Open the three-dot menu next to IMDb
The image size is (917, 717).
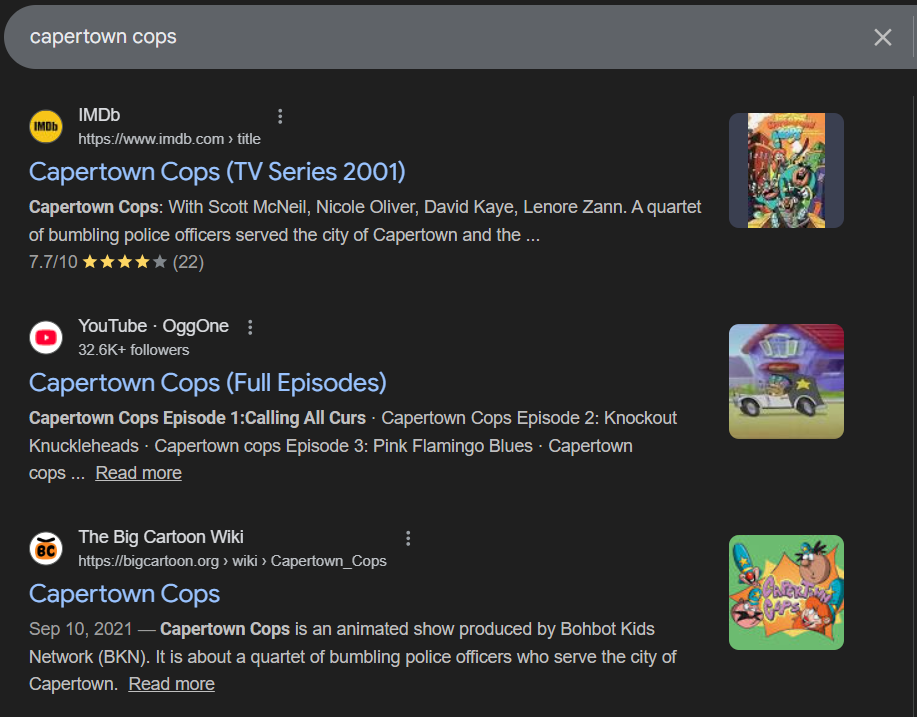(x=280, y=116)
